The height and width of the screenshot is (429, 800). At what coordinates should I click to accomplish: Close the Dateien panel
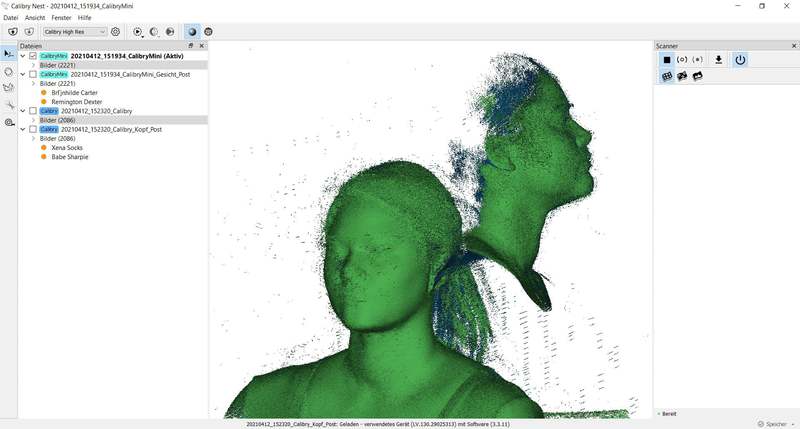202,45
